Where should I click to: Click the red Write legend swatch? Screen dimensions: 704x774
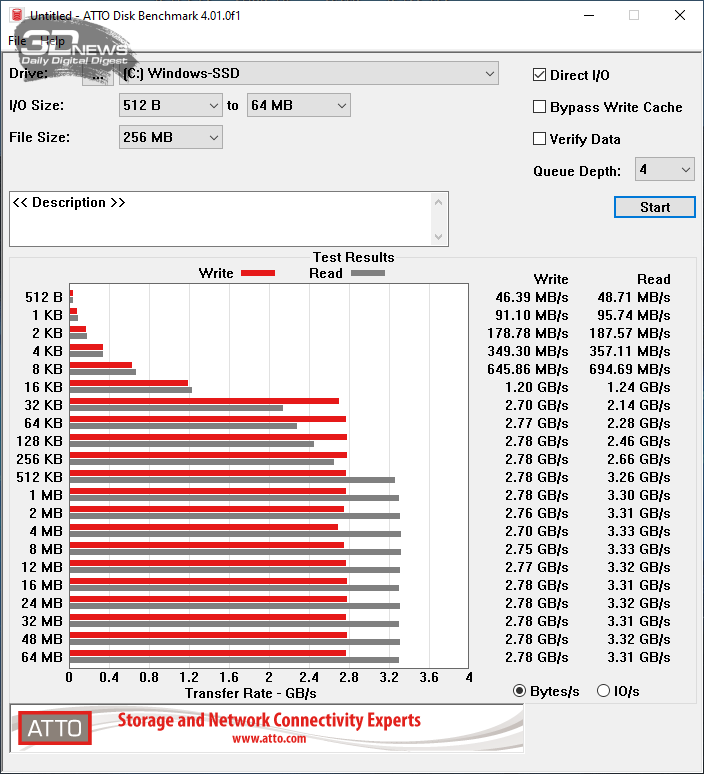(x=258, y=273)
